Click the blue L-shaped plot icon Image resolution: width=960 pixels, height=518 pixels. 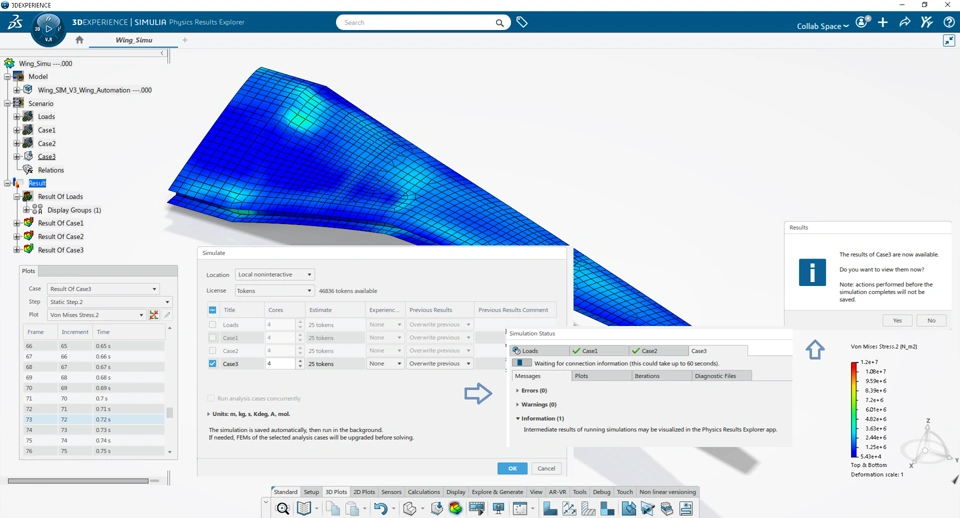coord(550,508)
